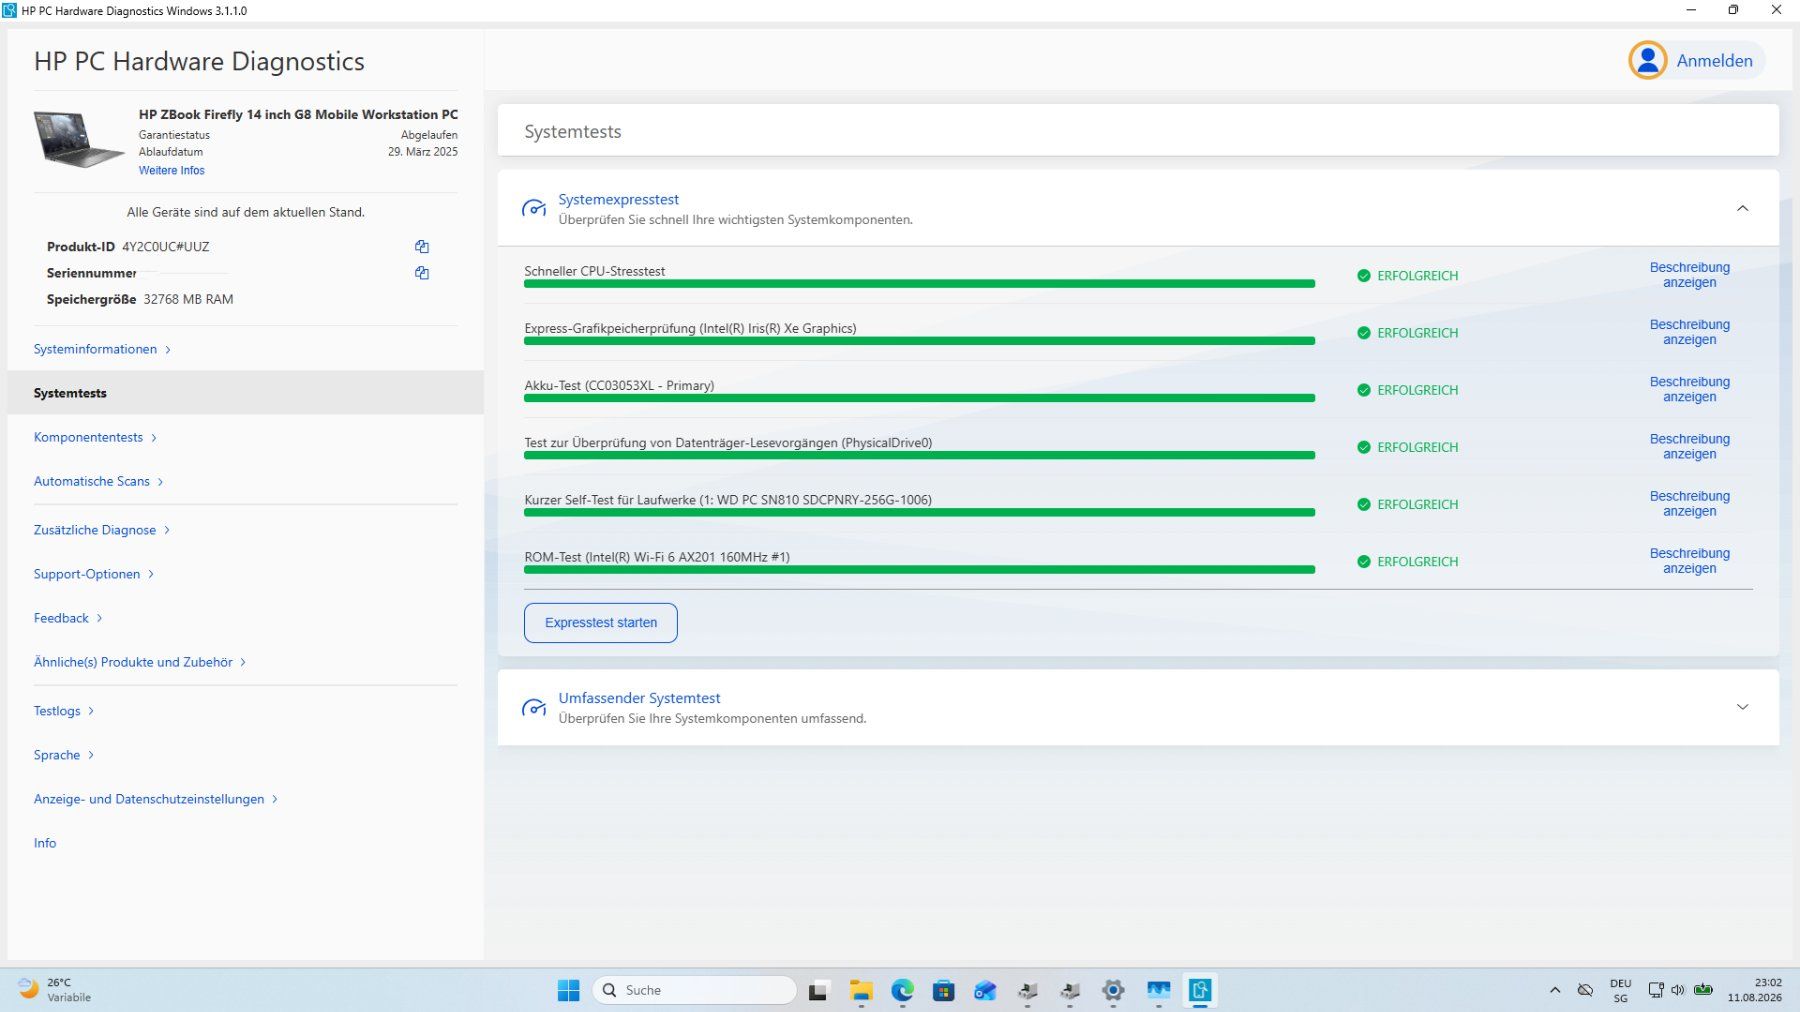Expand the Umfassender Systemtest section chevron
1800x1012 pixels.
click(1742, 707)
